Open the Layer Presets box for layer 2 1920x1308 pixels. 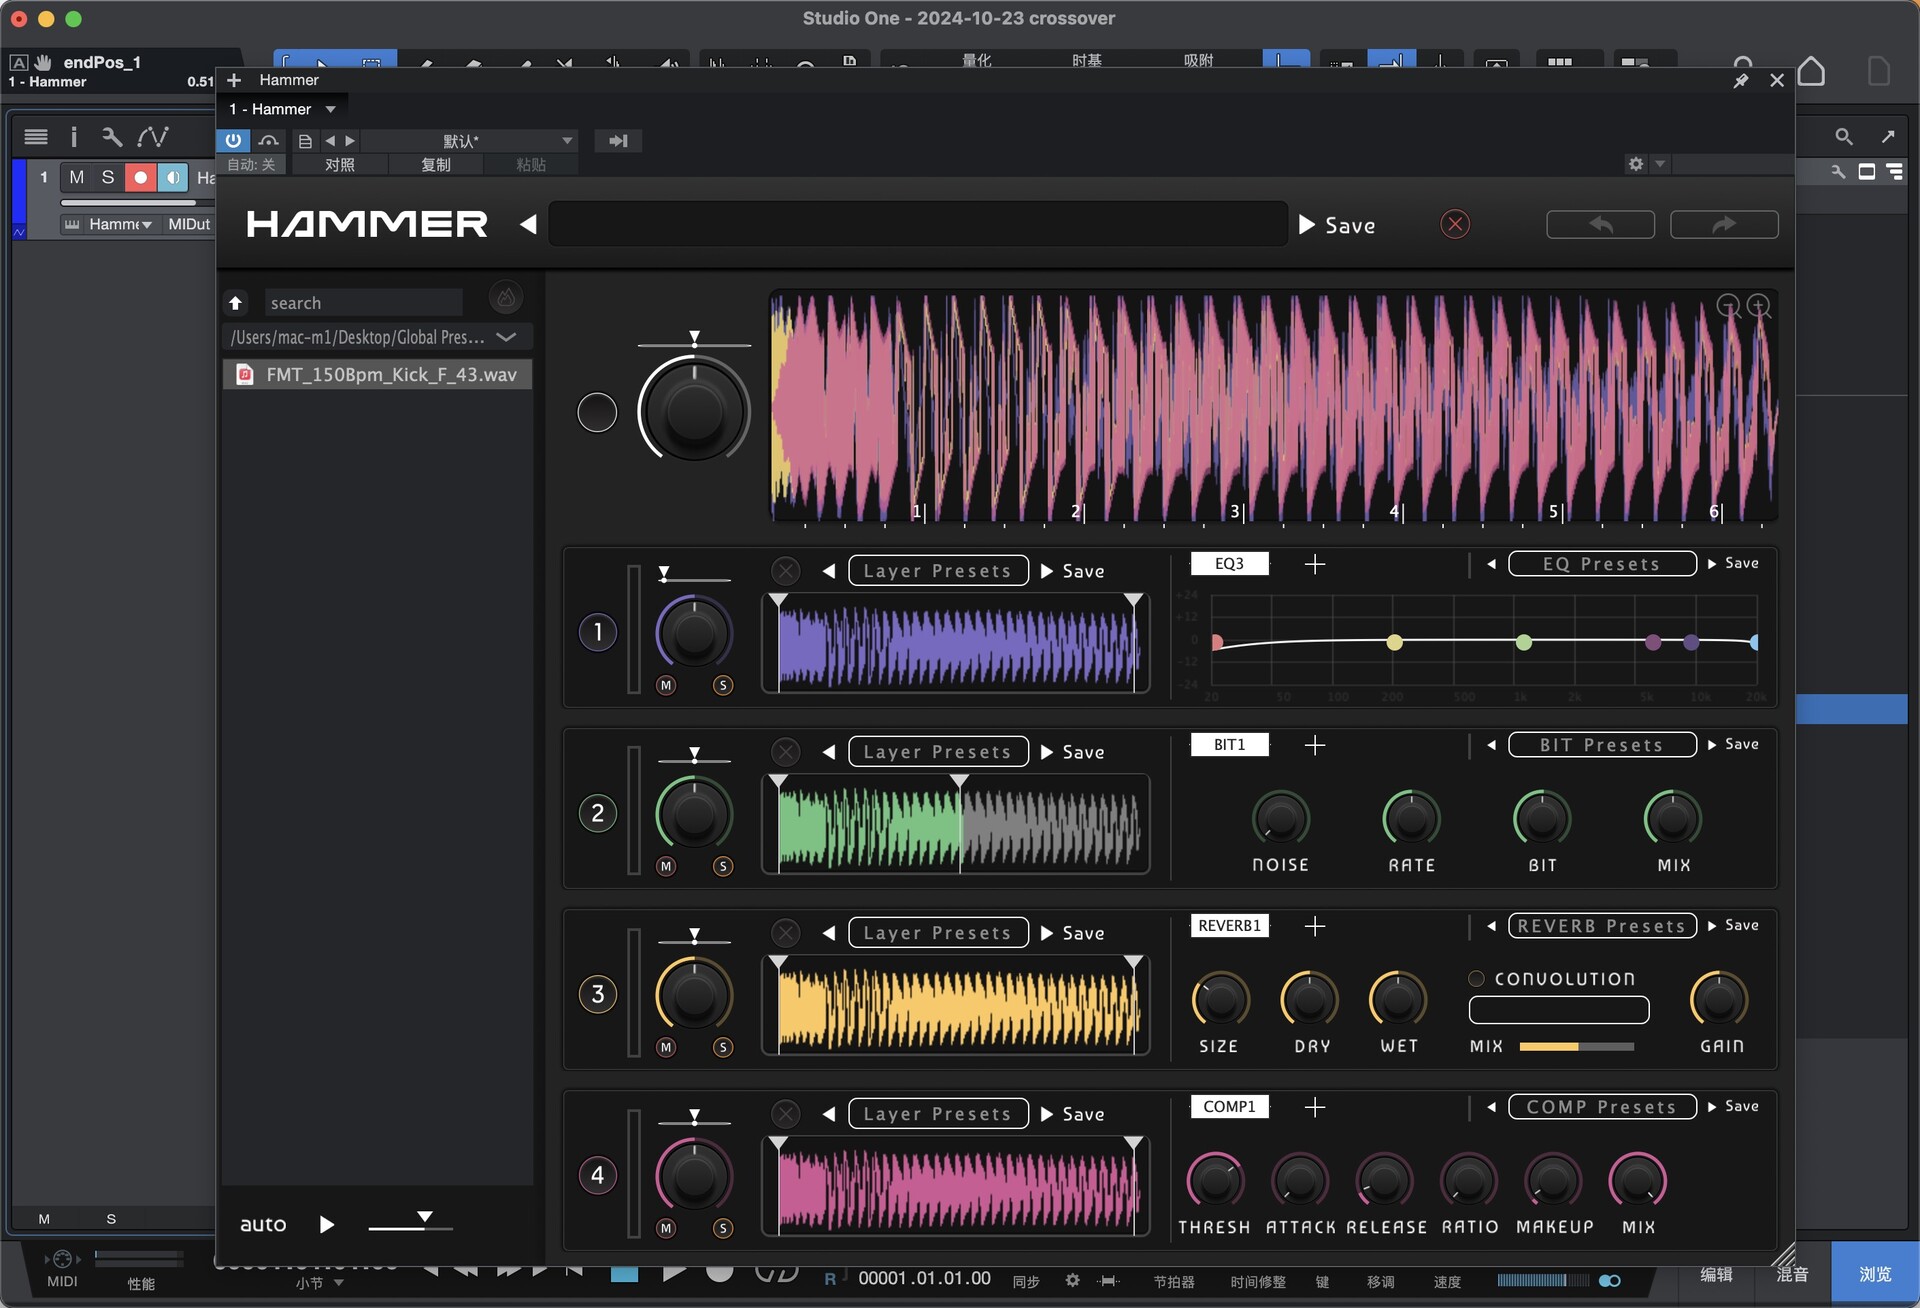938,752
